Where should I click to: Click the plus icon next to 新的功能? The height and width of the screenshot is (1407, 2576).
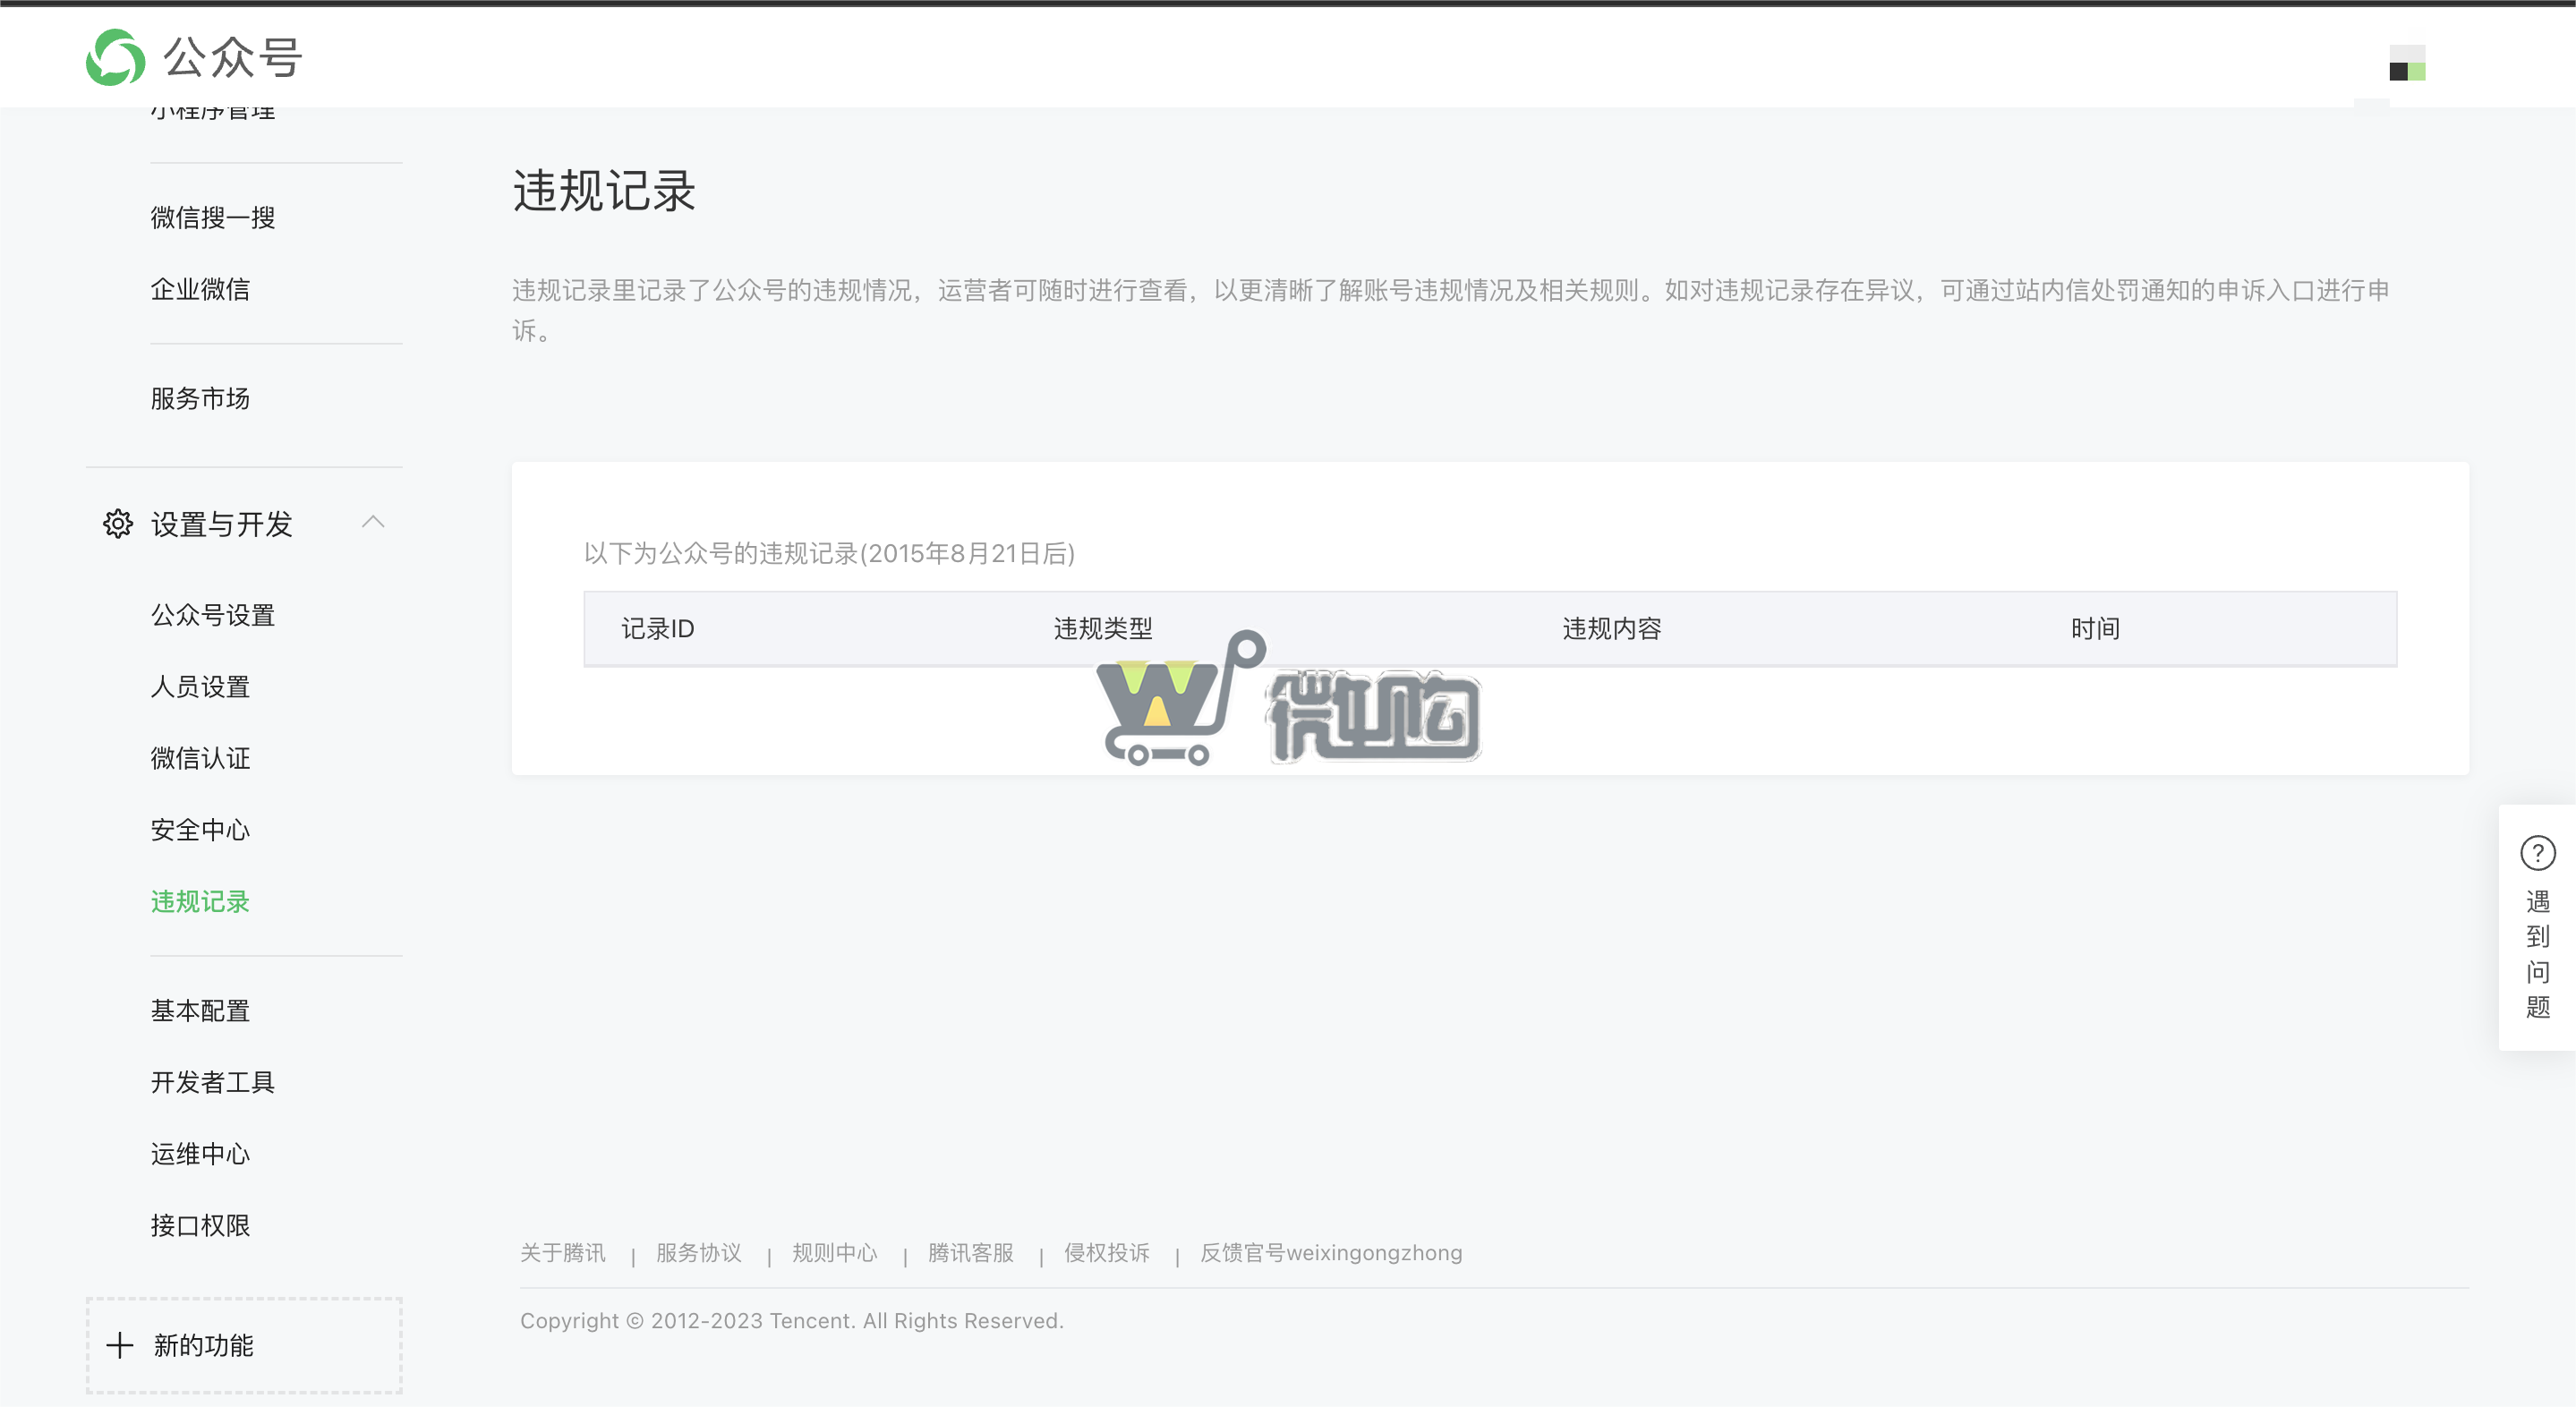(x=121, y=1345)
